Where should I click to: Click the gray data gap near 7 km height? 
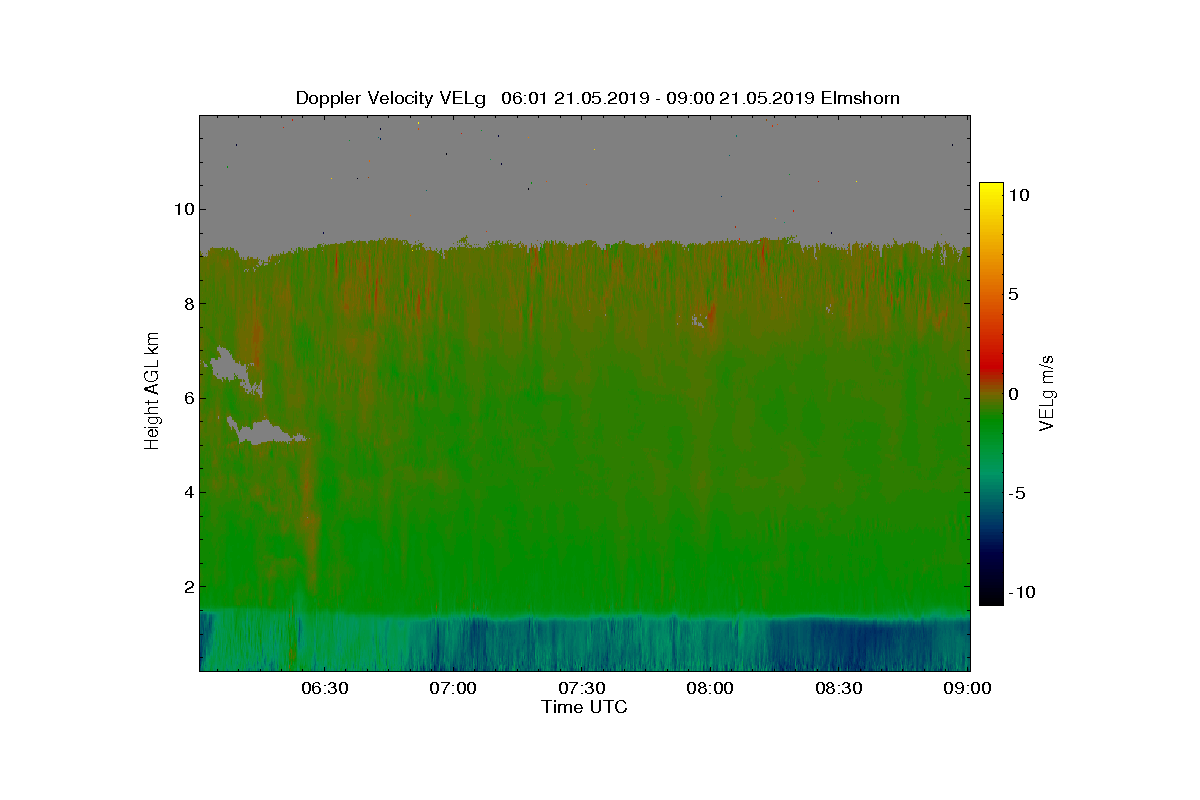click(232, 366)
